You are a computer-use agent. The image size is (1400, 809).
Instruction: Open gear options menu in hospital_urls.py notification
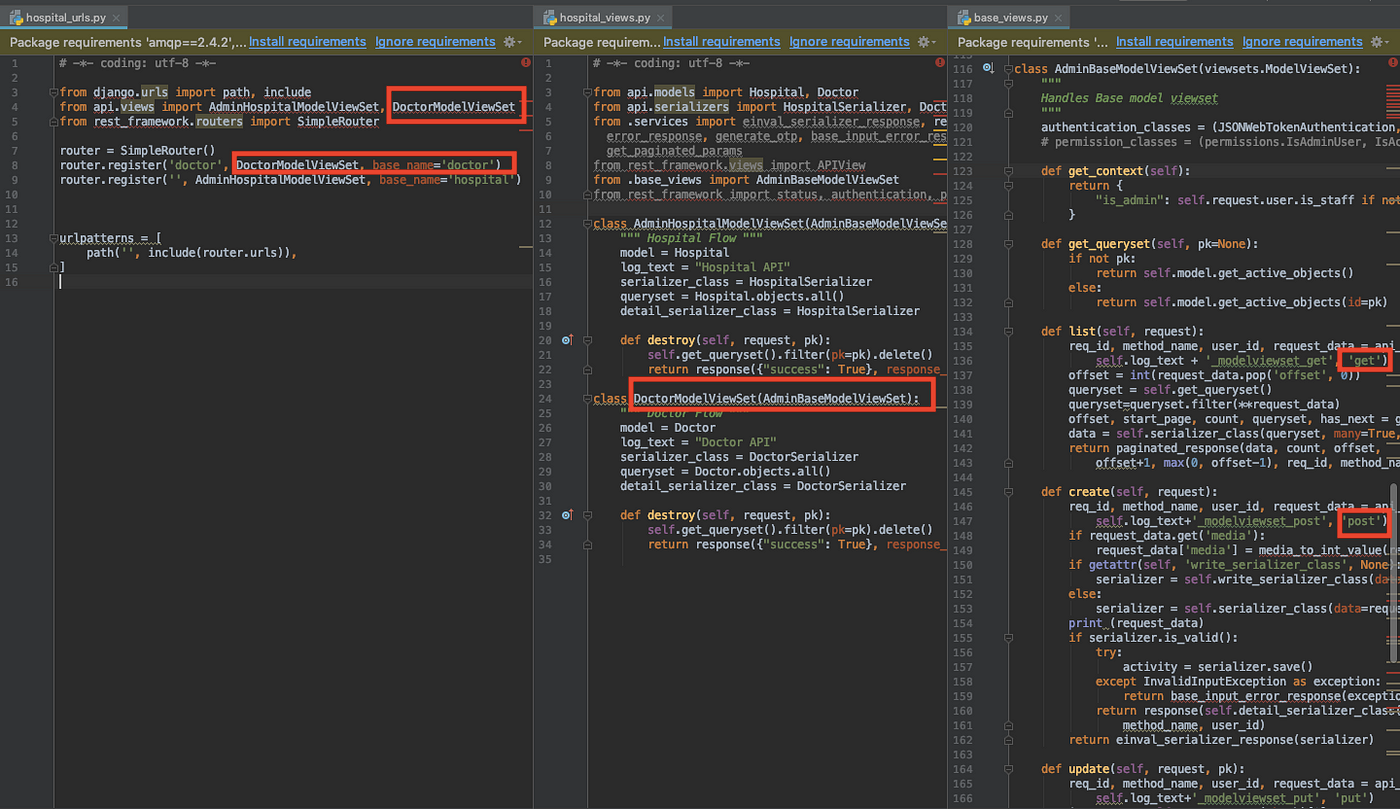click(x=511, y=42)
